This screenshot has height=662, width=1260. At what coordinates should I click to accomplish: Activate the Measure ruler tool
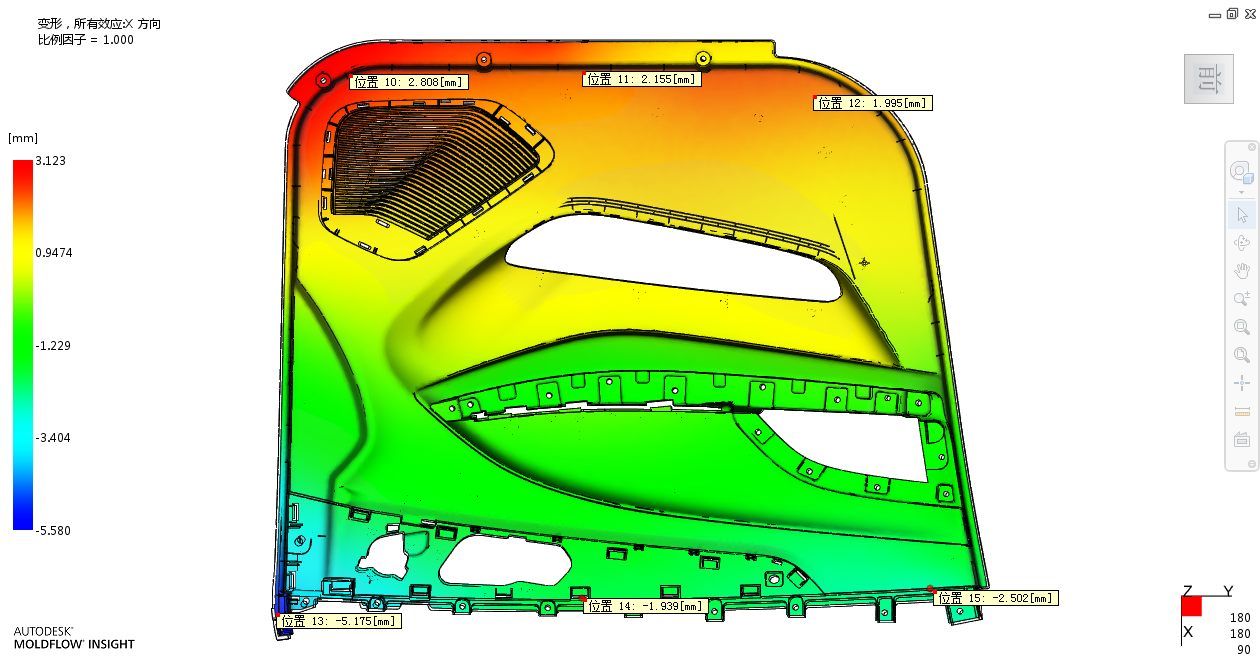tap(1242, 411)
